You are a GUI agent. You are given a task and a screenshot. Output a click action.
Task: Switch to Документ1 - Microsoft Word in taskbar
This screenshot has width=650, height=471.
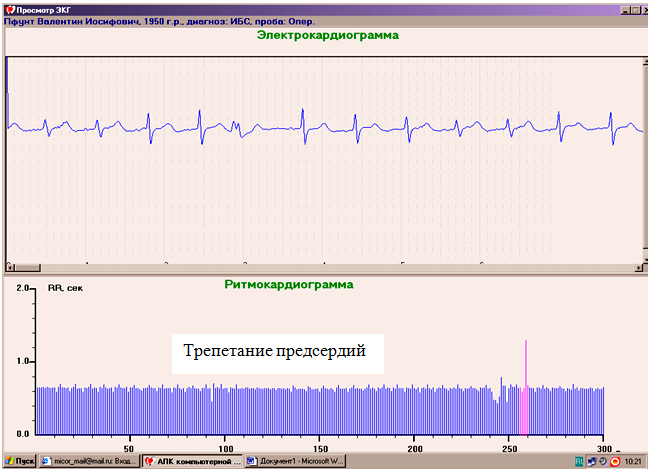pos(296,461)
